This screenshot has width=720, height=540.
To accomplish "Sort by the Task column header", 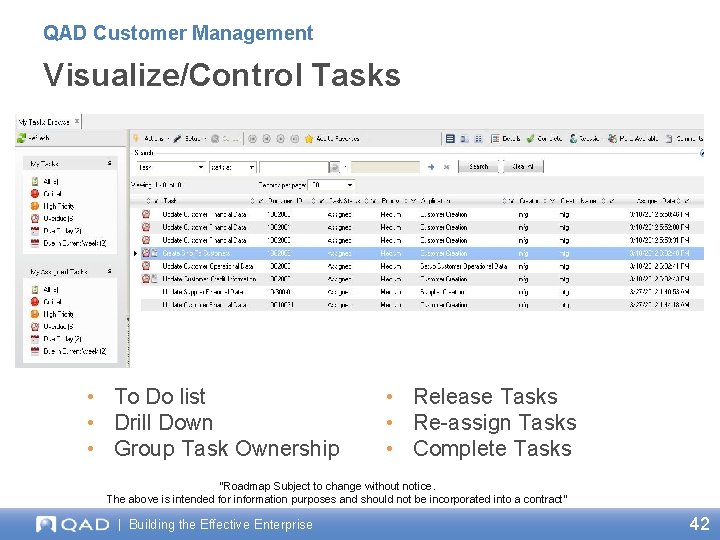I will [169, 201].
